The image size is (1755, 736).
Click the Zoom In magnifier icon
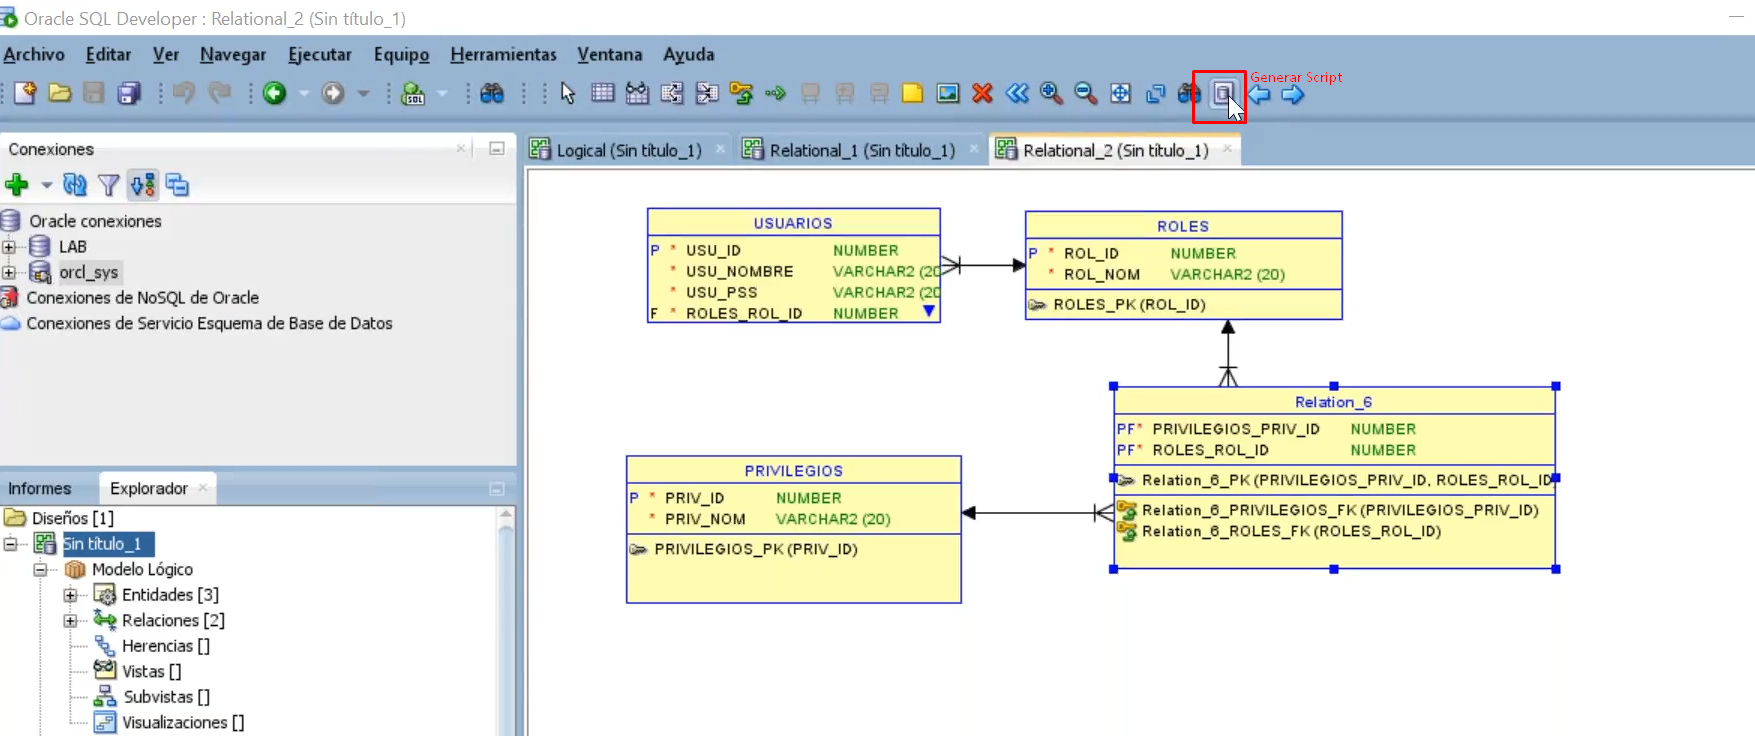click(x=1051, y=93)
